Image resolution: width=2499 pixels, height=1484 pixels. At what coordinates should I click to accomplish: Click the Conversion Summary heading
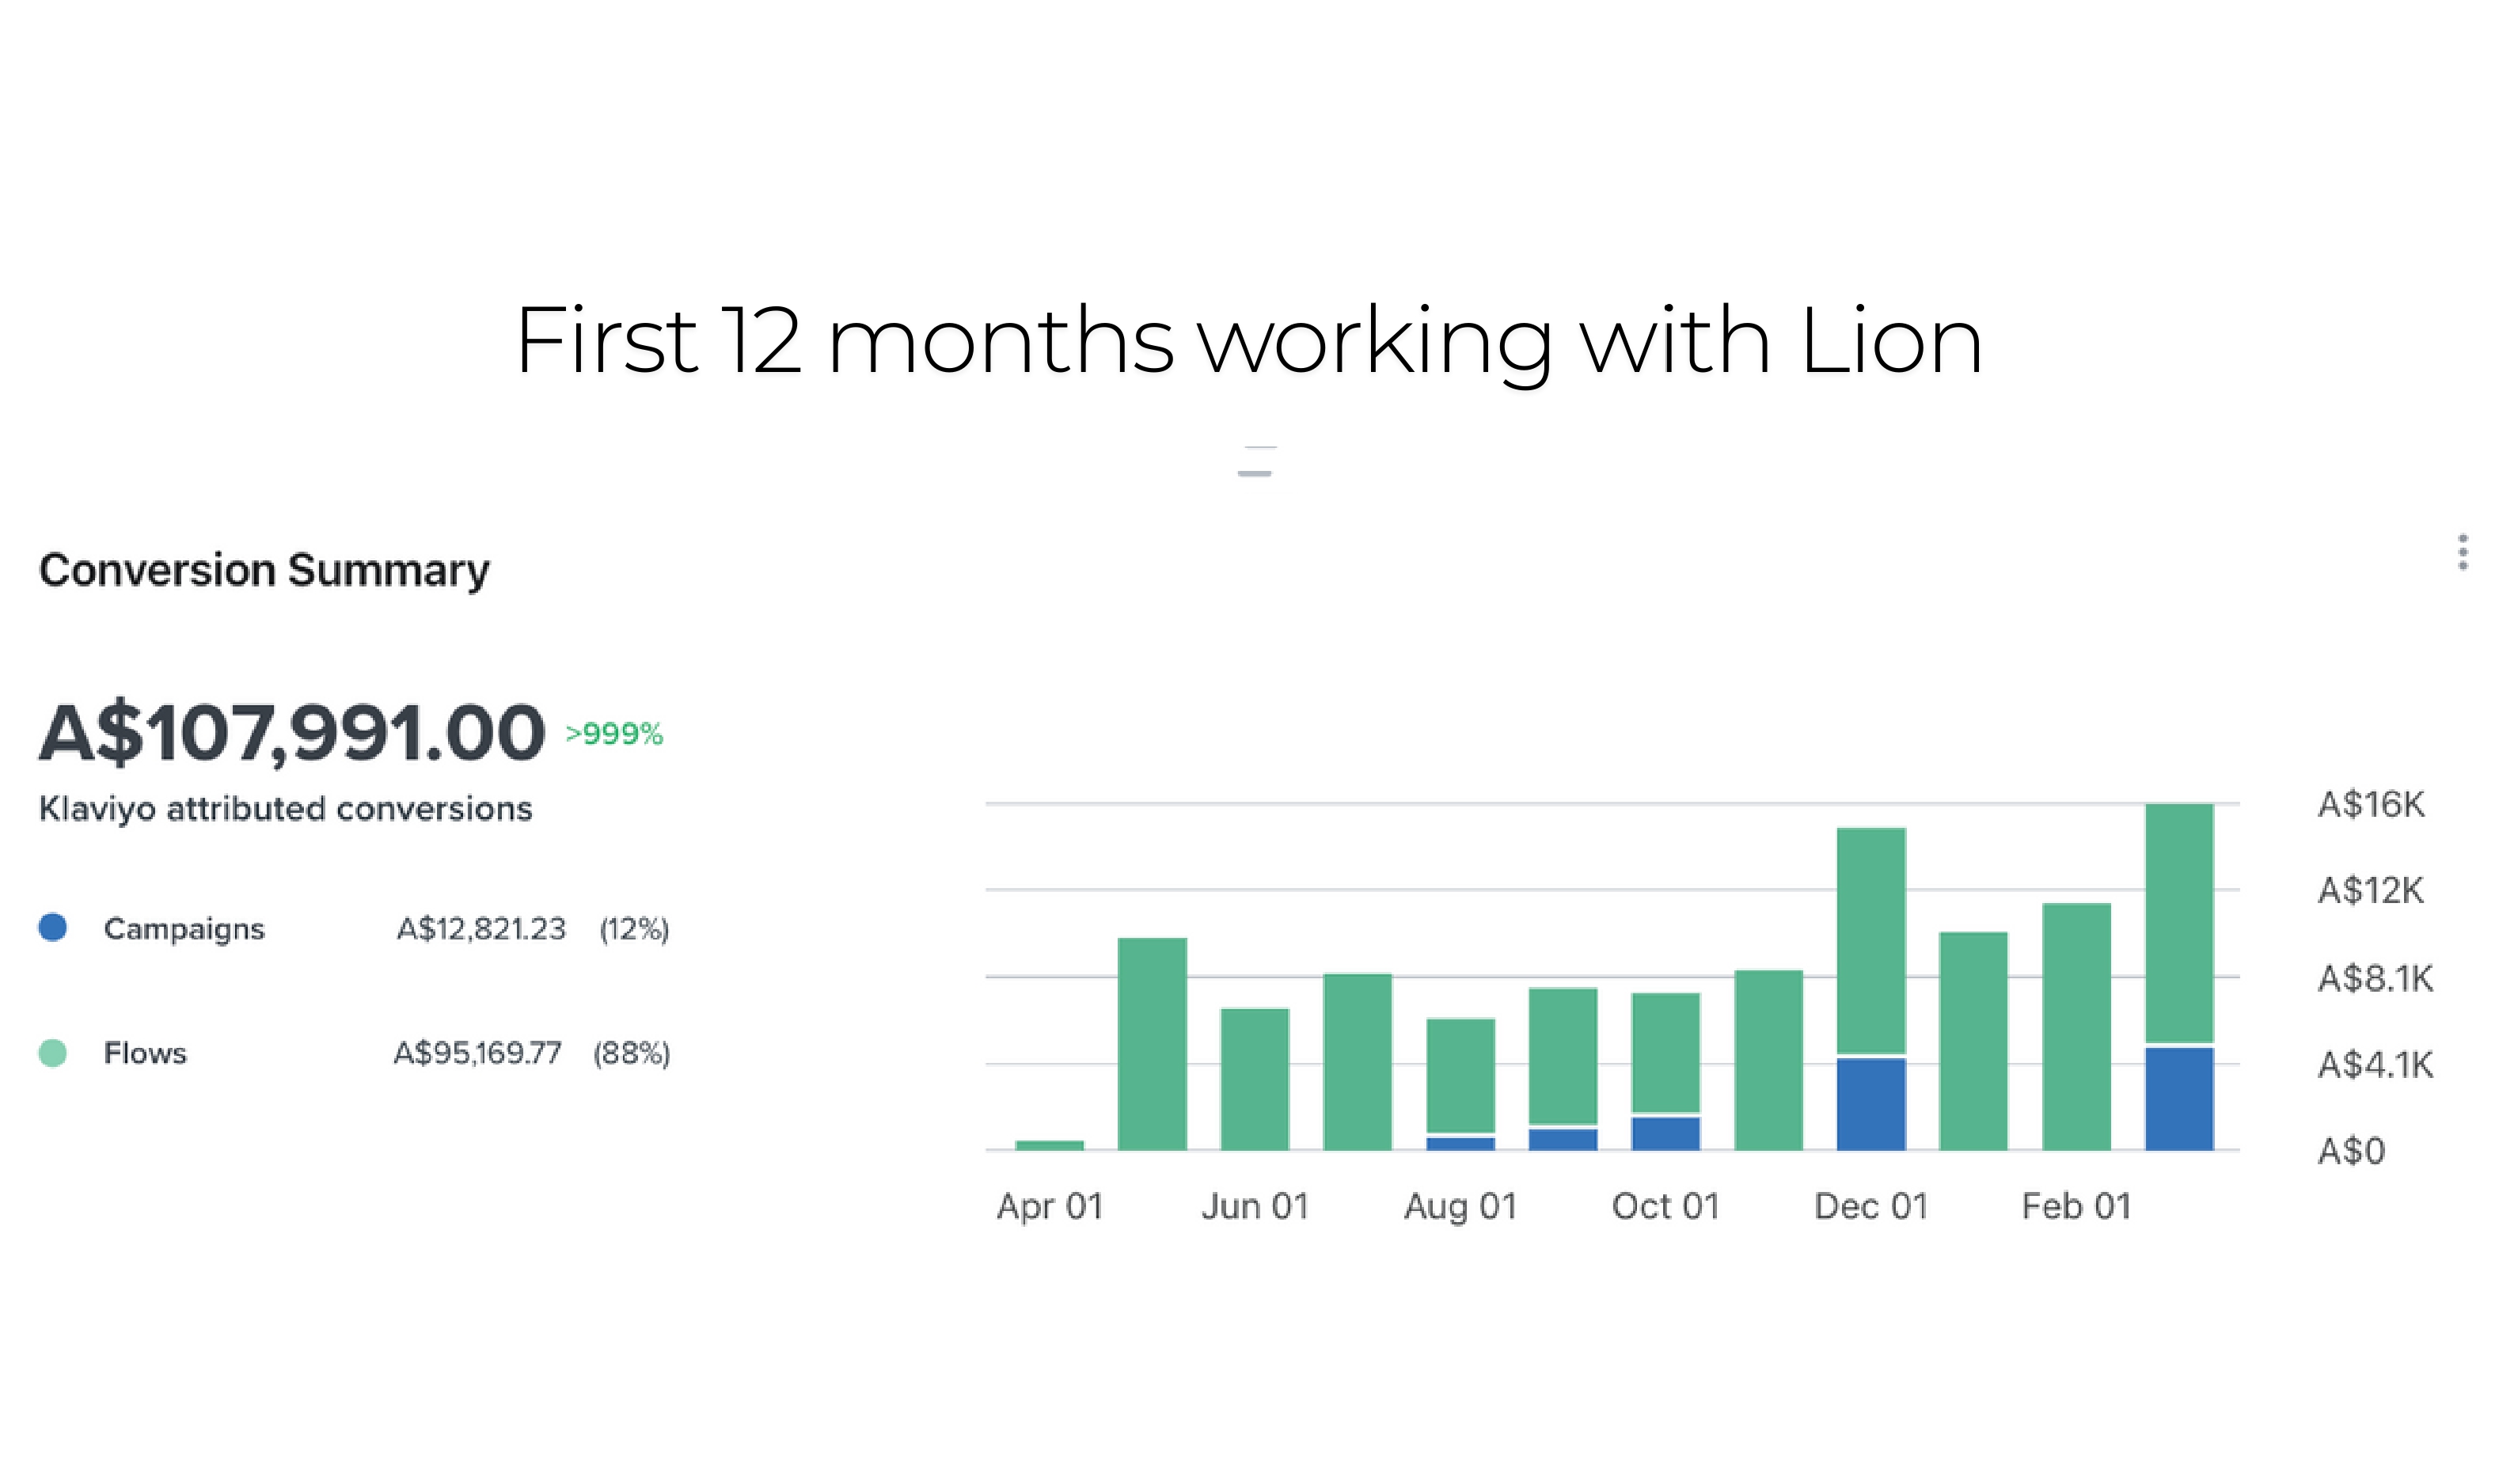(x=264, y=570)
